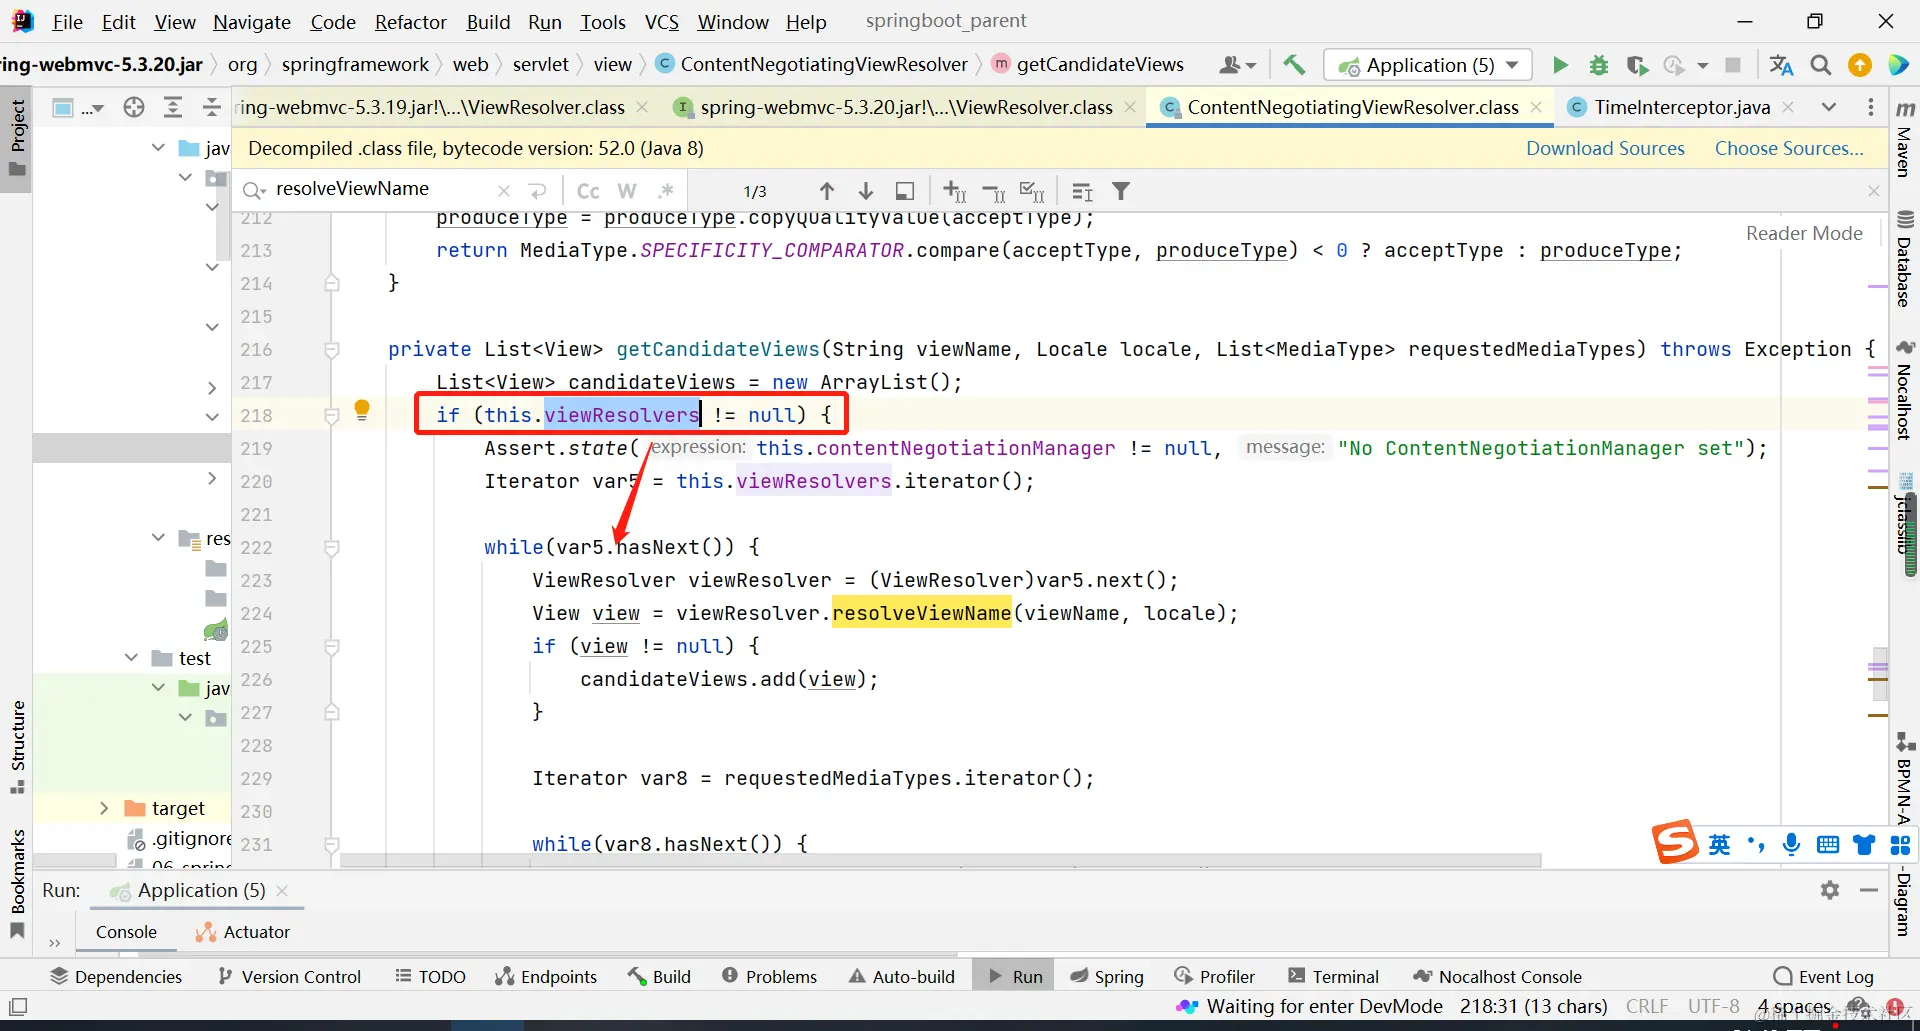Stop the running application
This screenshot has width=1920, height=1031.
tap(1733, 65)
